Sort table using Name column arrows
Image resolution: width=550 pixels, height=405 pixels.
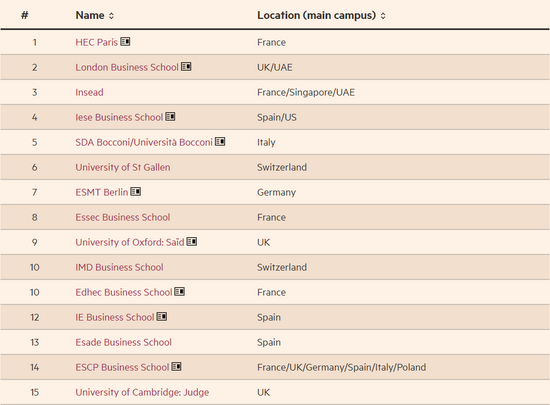point(111,16)
